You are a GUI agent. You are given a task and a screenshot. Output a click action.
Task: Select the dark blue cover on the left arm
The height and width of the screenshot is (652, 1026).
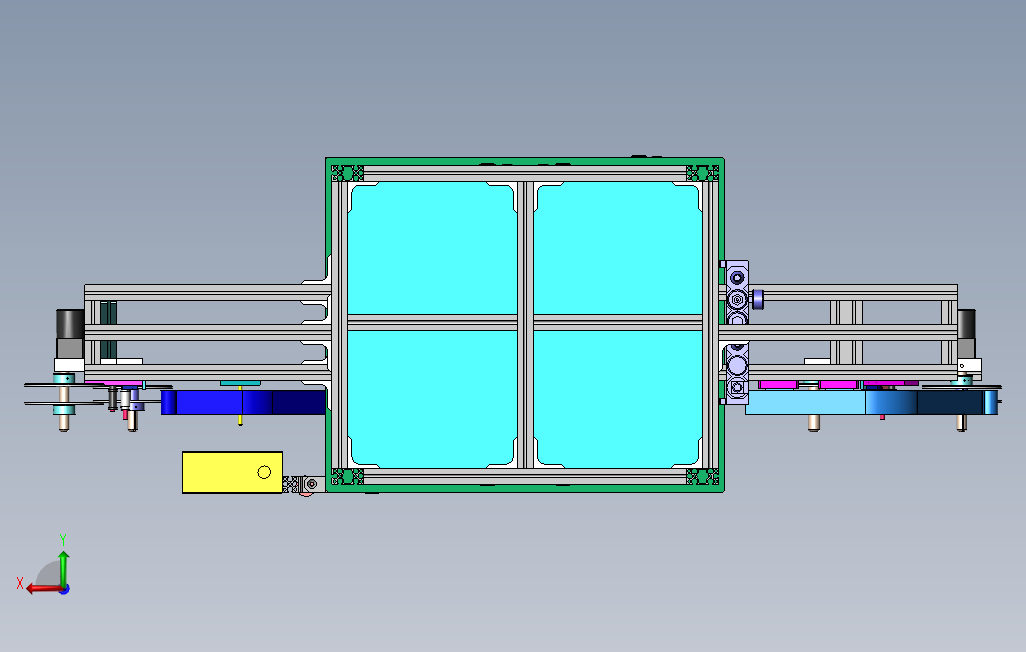[243, 402]
